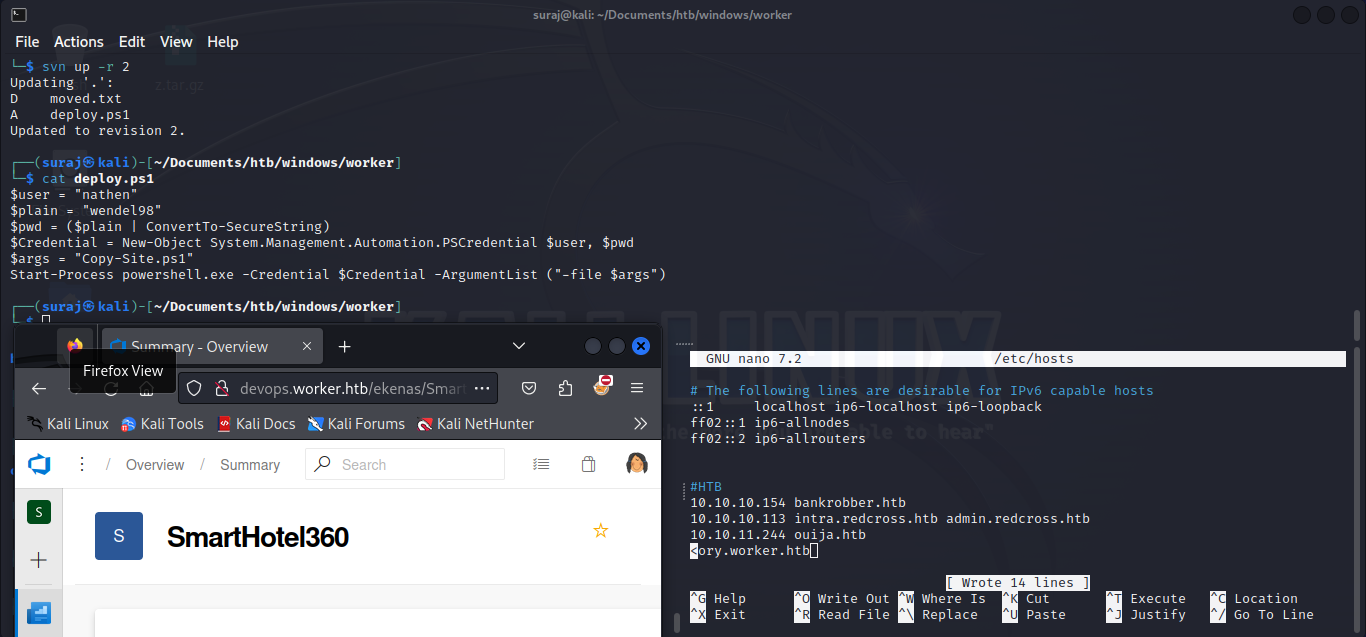Open the terminal File menu
Viewport: 1366px width, 637px height.
pyautogui.click(x=27, y=42)
